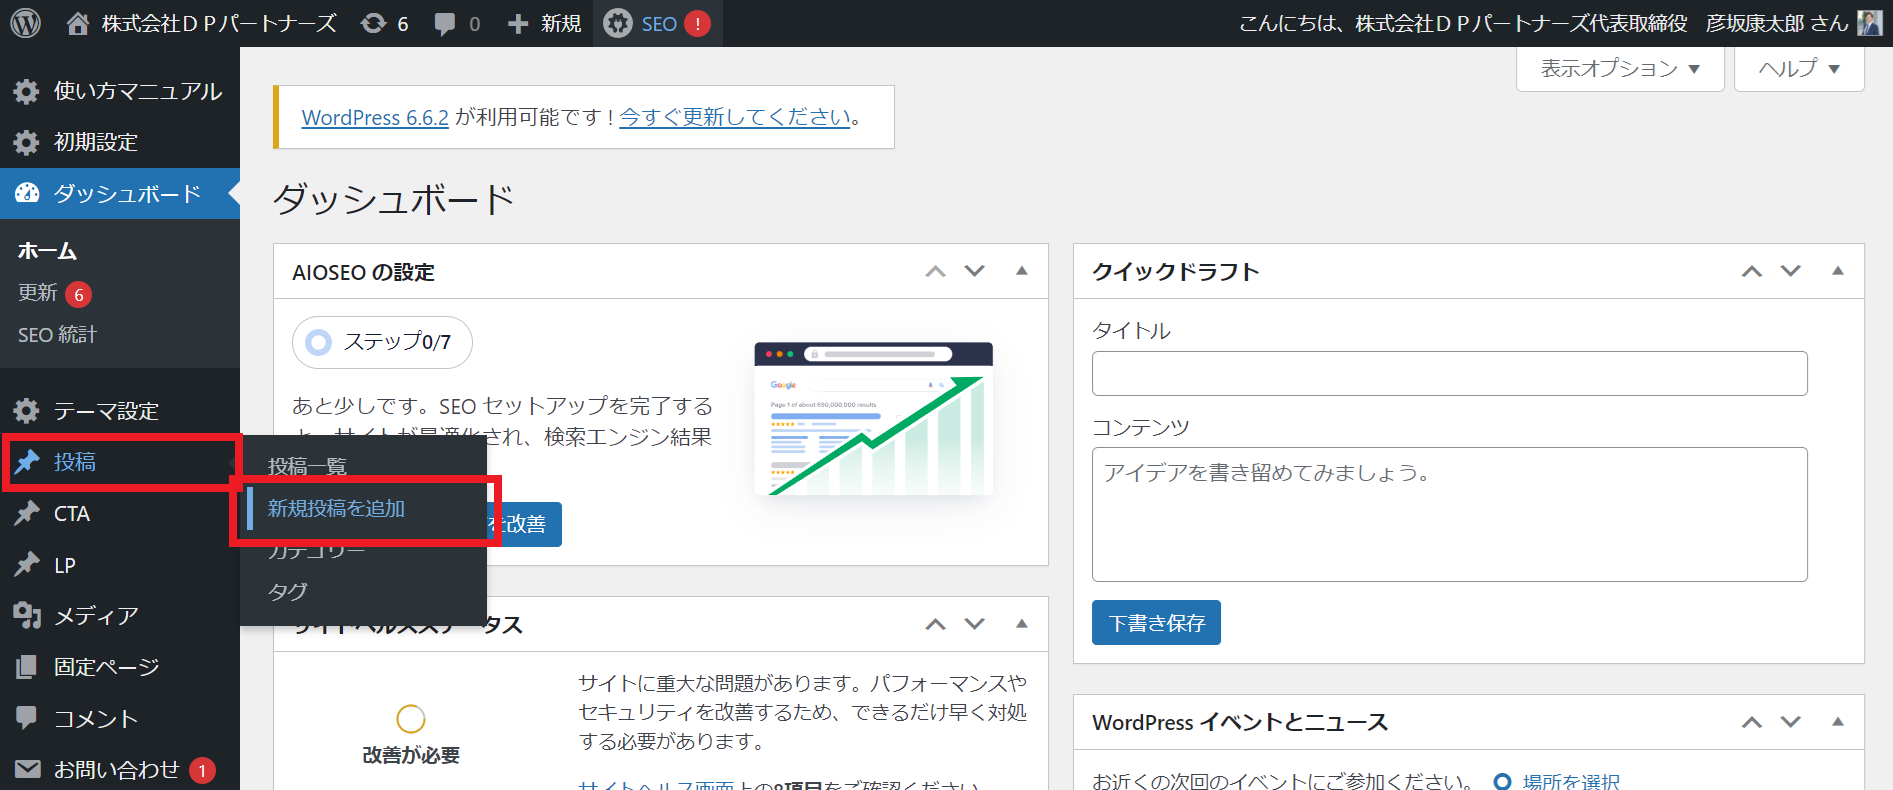This screenshot has height=790, width=1893.
Task: Move AIOSEO の設定 panel up
Action: [935, 271]
